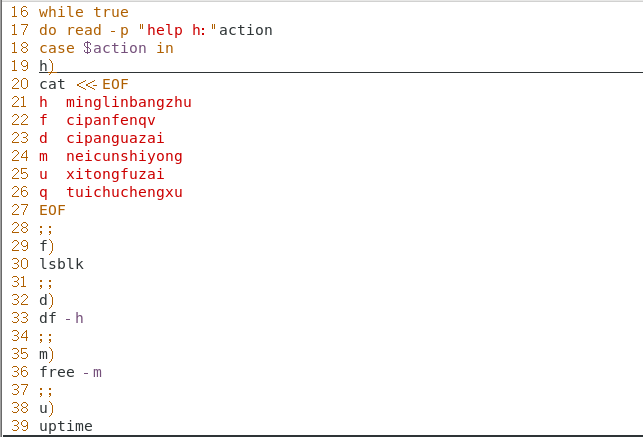
Task: Click the text "cipanfenqv"
Action: tap(111, 120)
